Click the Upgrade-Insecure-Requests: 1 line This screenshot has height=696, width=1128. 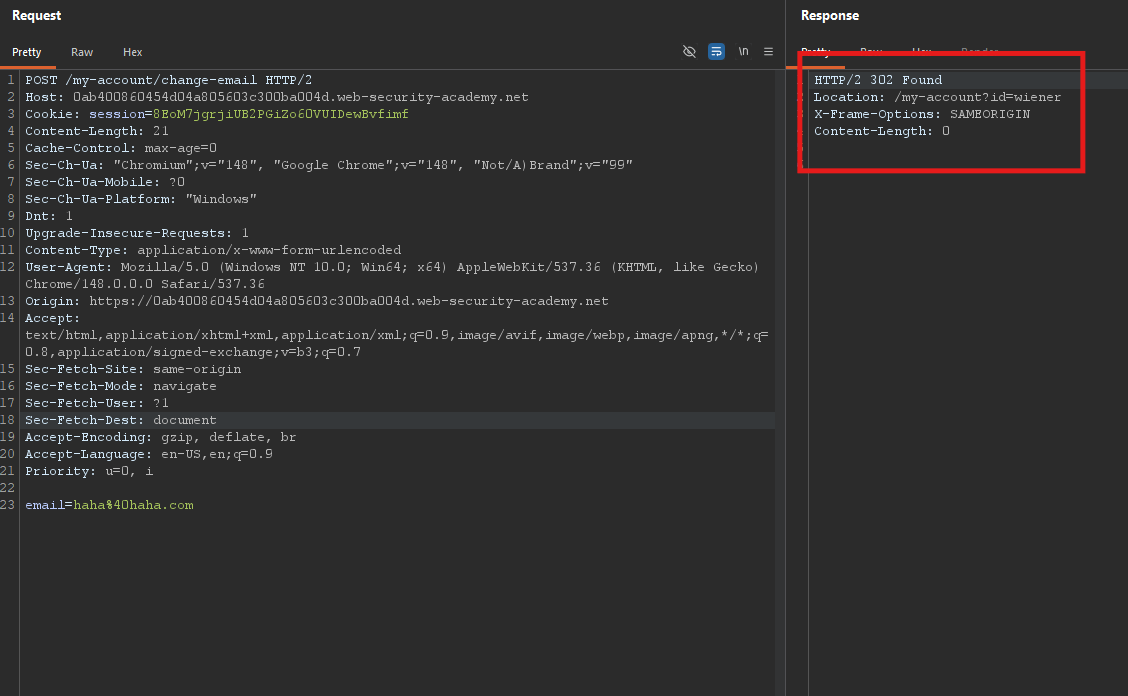tap(137, 233)
